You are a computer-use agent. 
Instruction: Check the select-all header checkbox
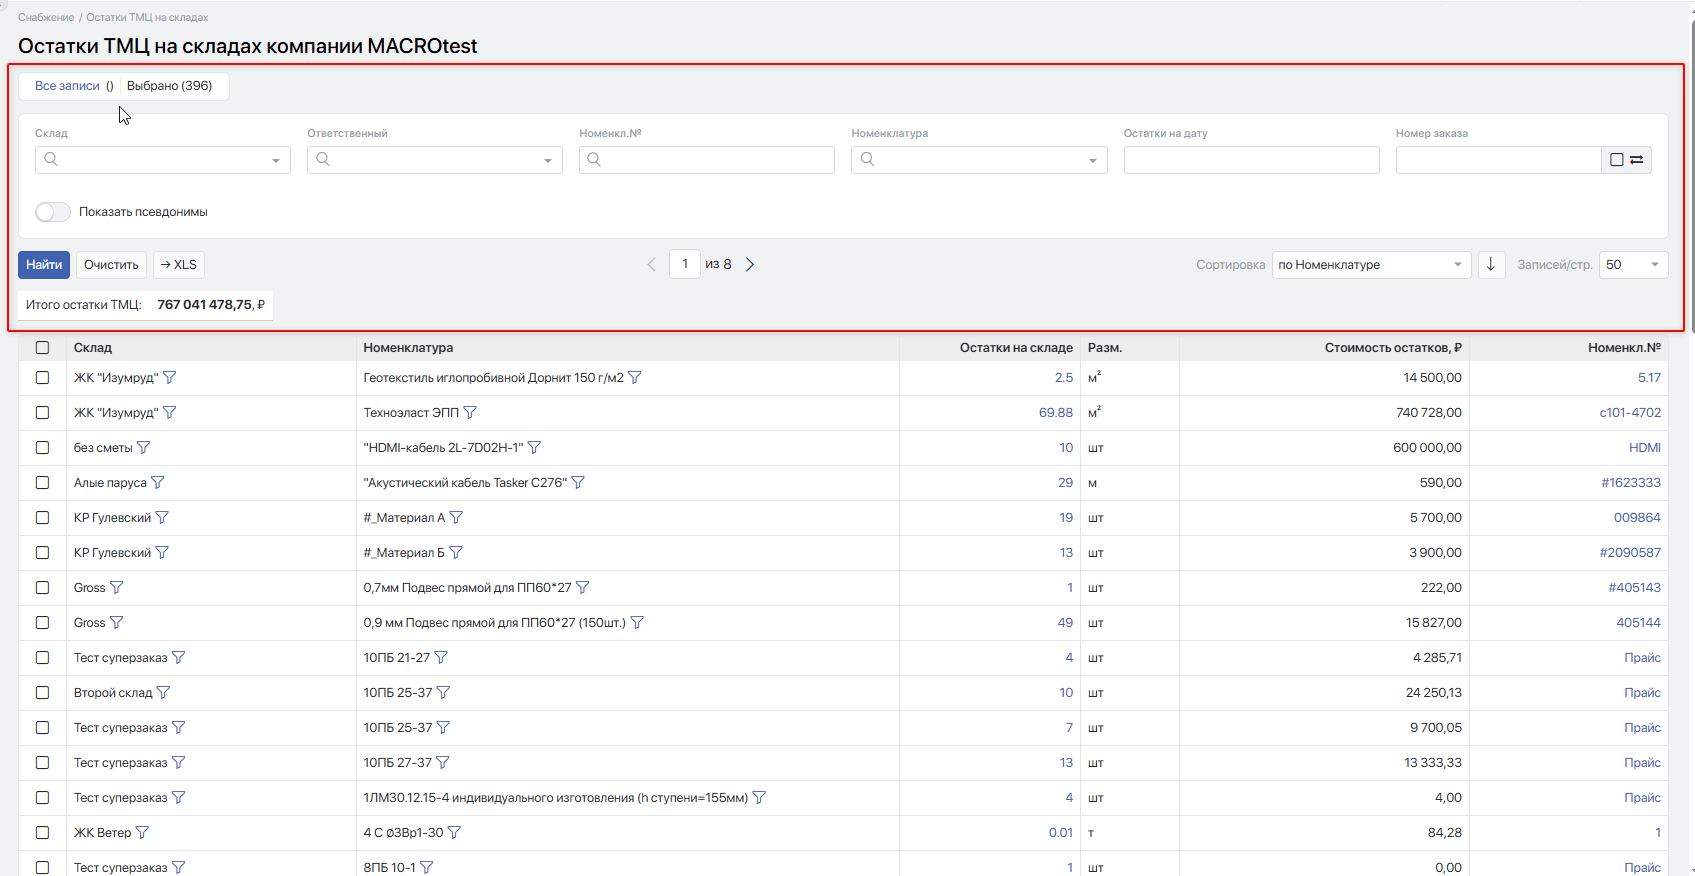coord(42,348)
